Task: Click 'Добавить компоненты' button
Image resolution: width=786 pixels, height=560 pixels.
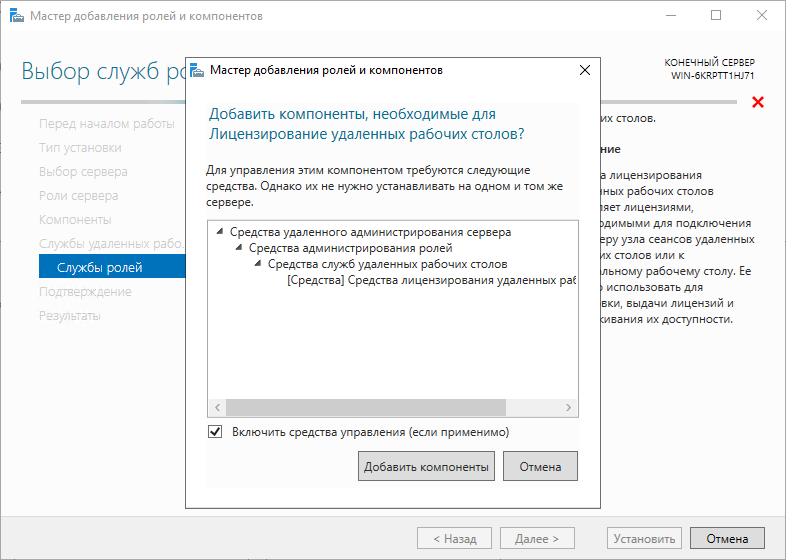Action: pyautogui.click(x=426, y=466)
